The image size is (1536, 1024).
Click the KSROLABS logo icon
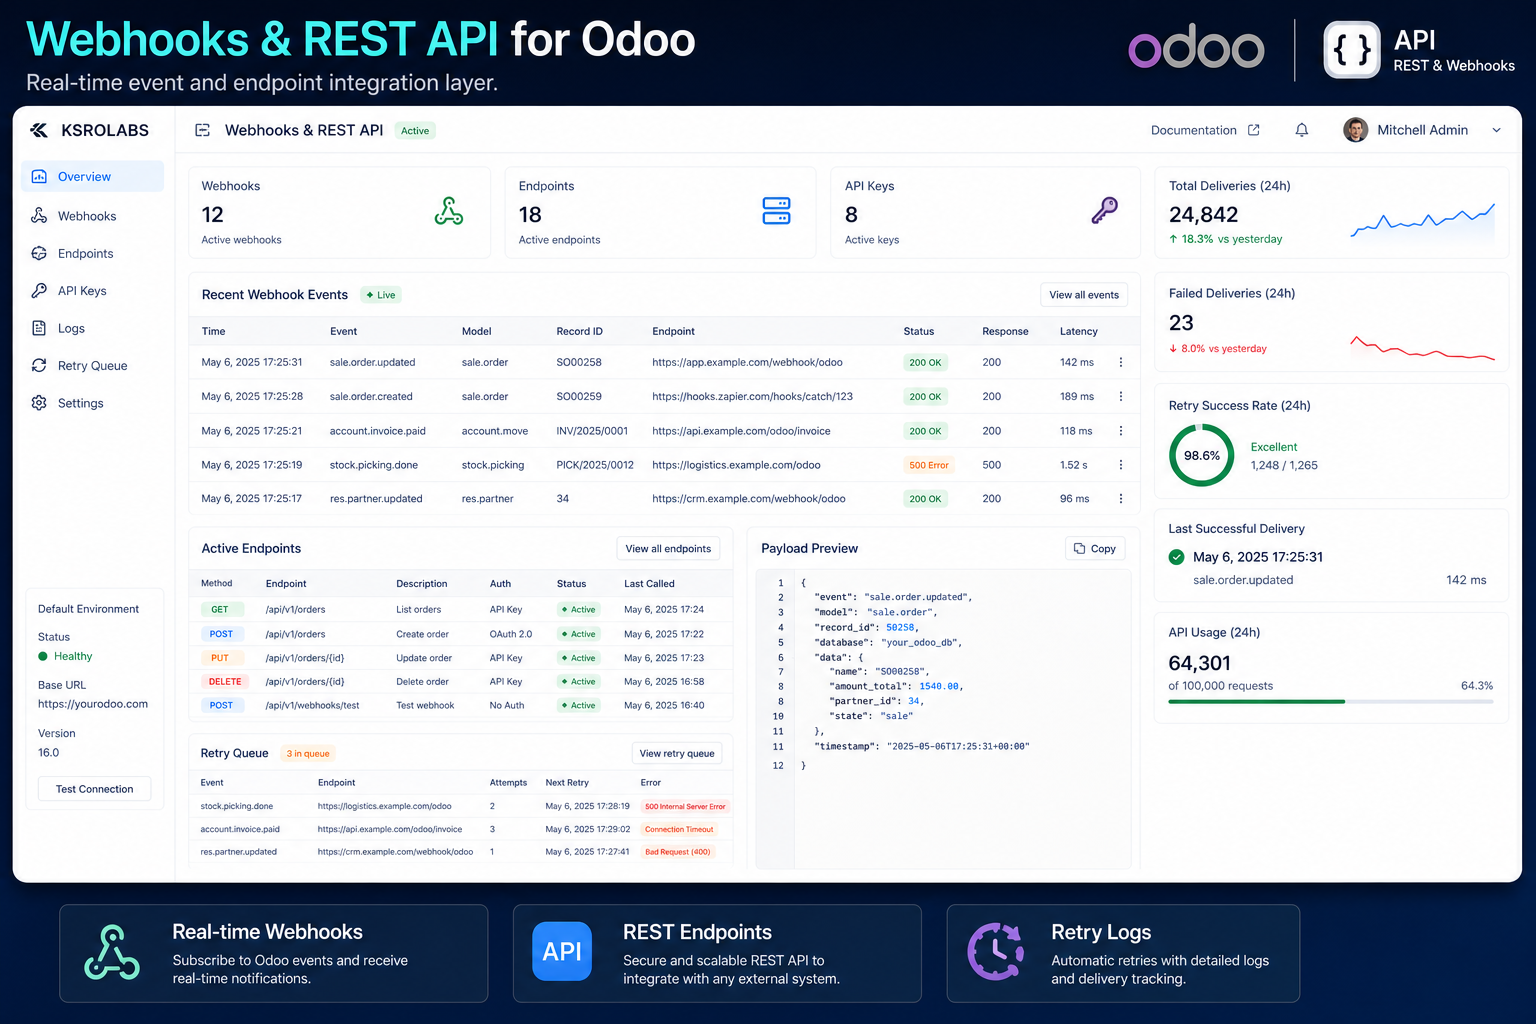[x=39, y=130]
